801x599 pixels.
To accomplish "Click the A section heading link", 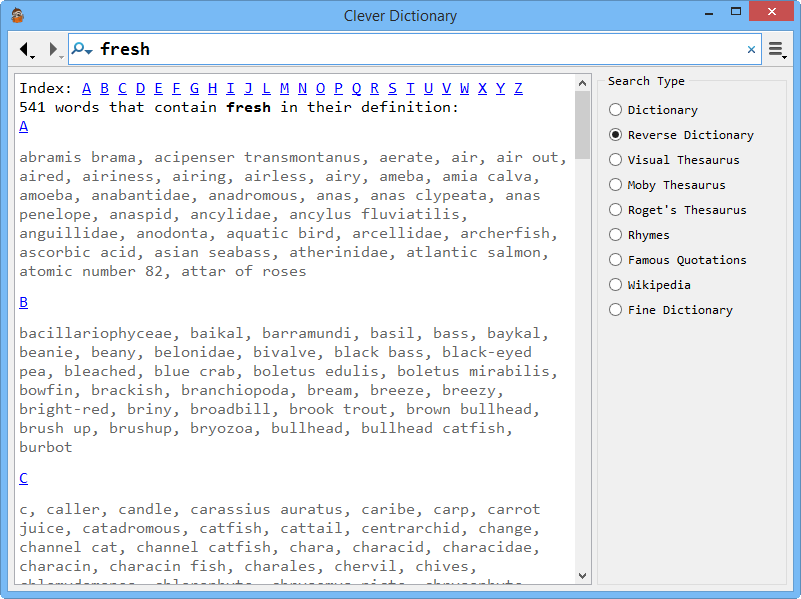I will coord(23,127).
